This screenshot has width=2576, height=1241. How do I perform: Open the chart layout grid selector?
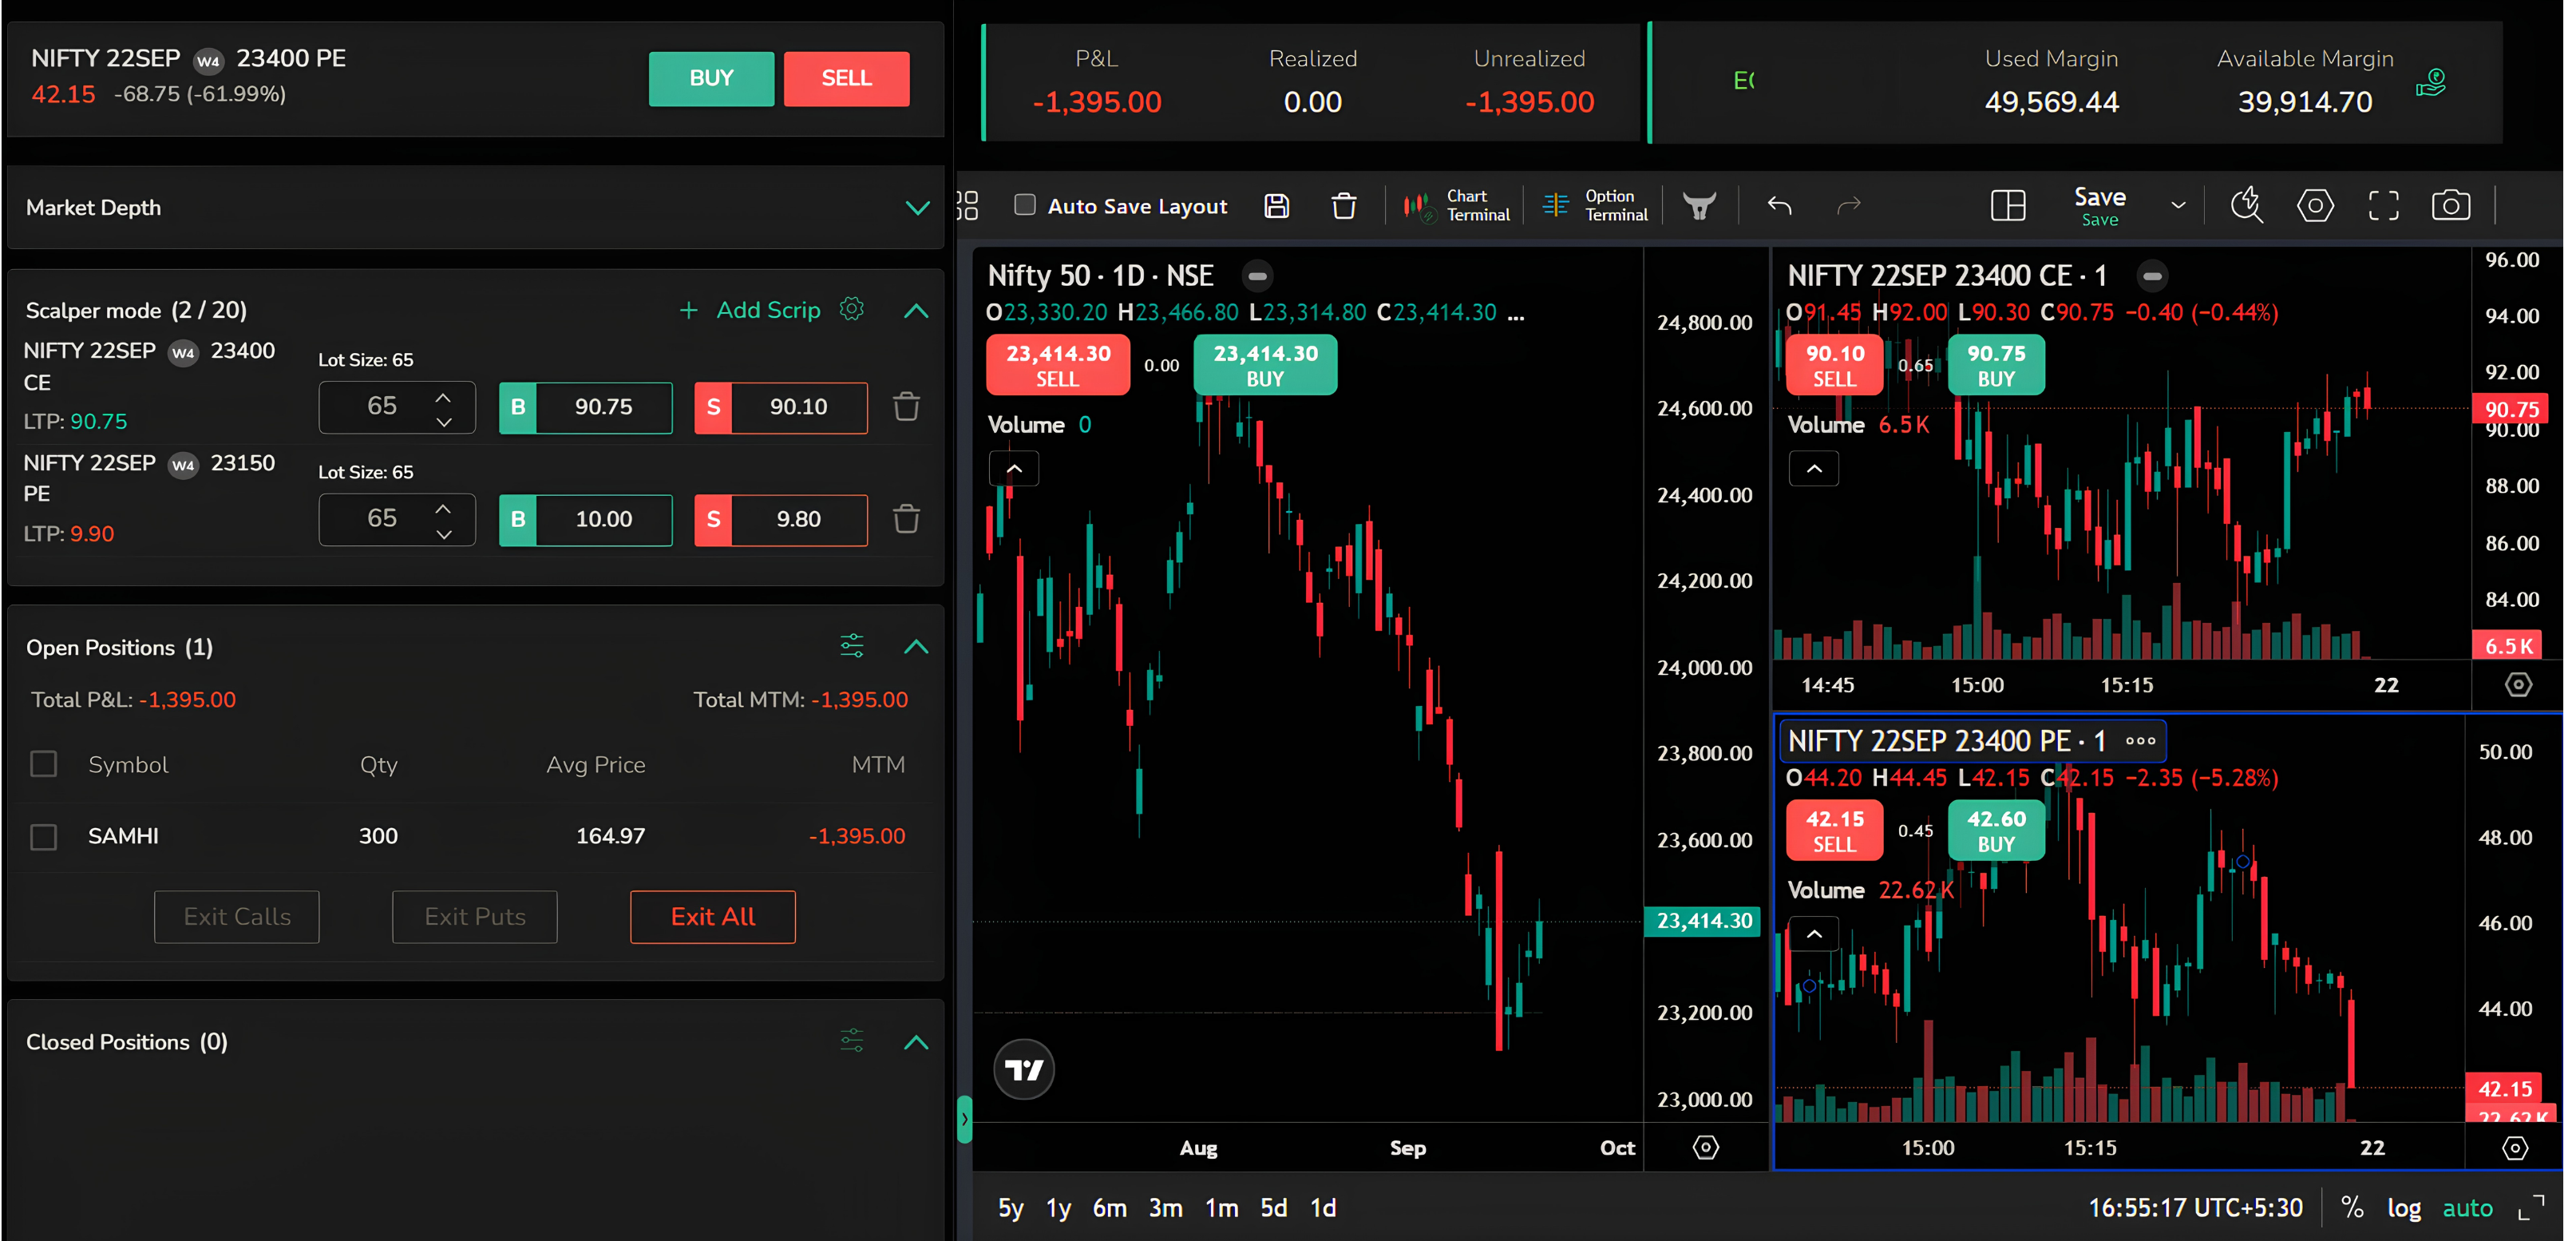tap(2008, 206)
